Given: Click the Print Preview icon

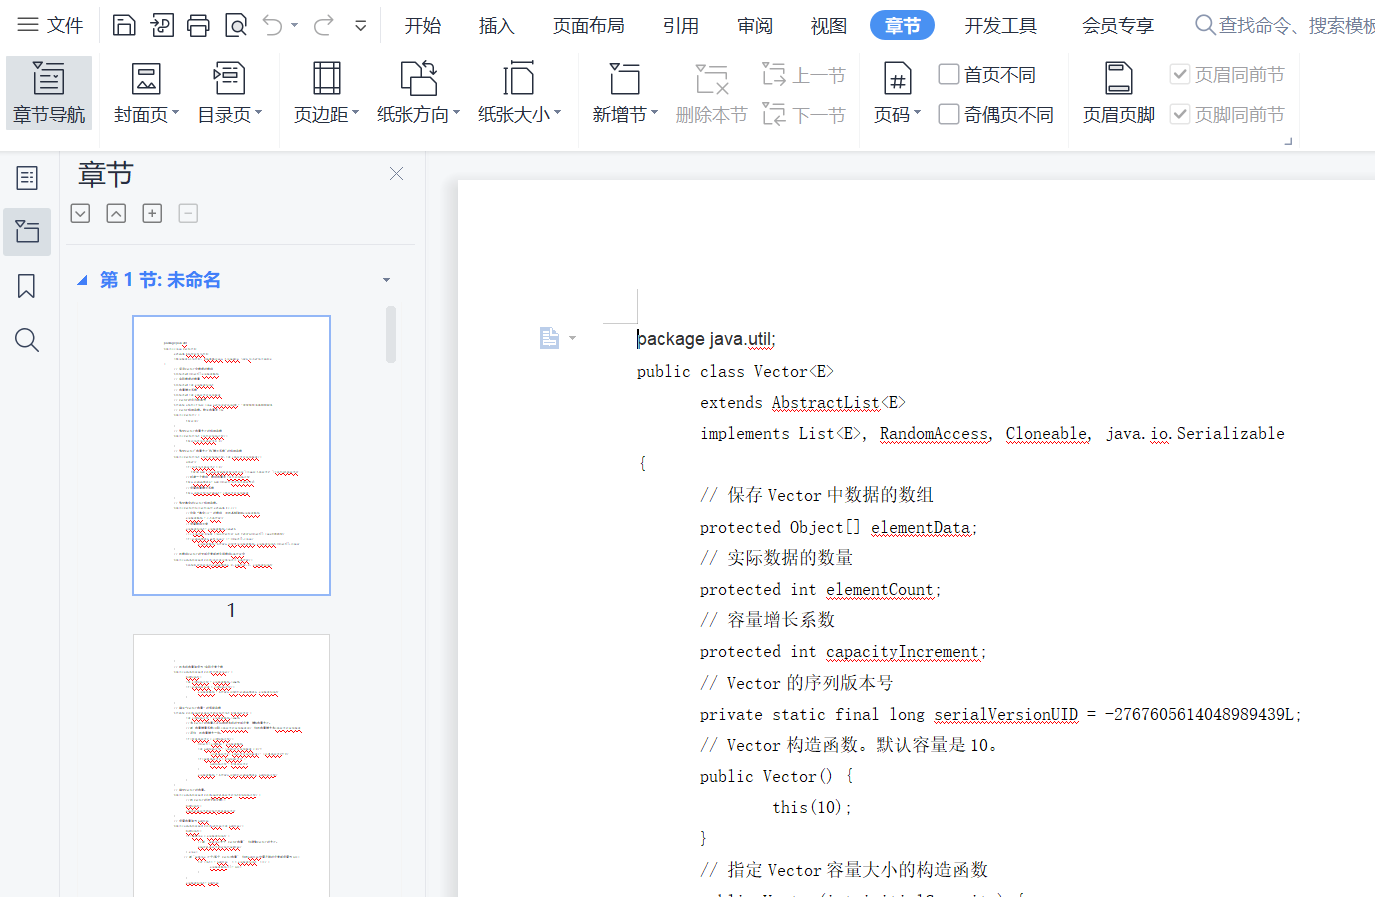Looking at the screenshot, I should tap(236, 25).
